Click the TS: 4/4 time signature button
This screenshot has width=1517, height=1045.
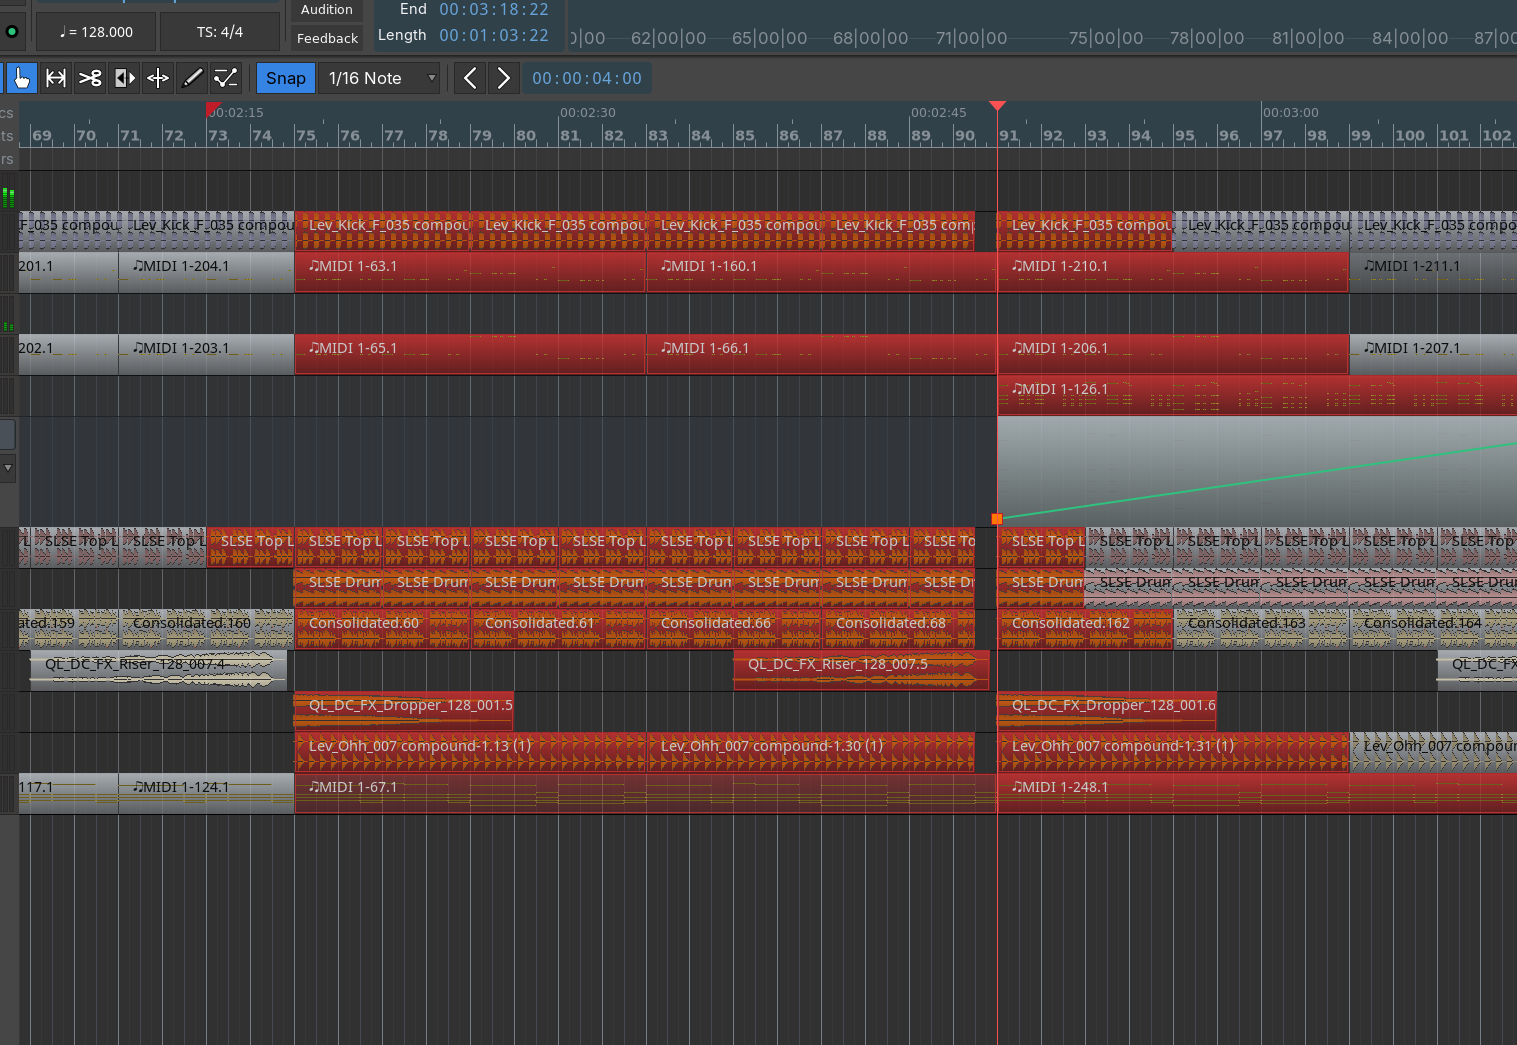click(219, 32)
